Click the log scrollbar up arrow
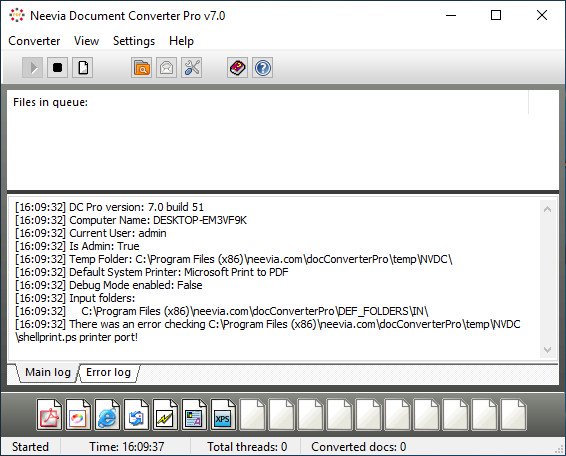 click(548, 209)
